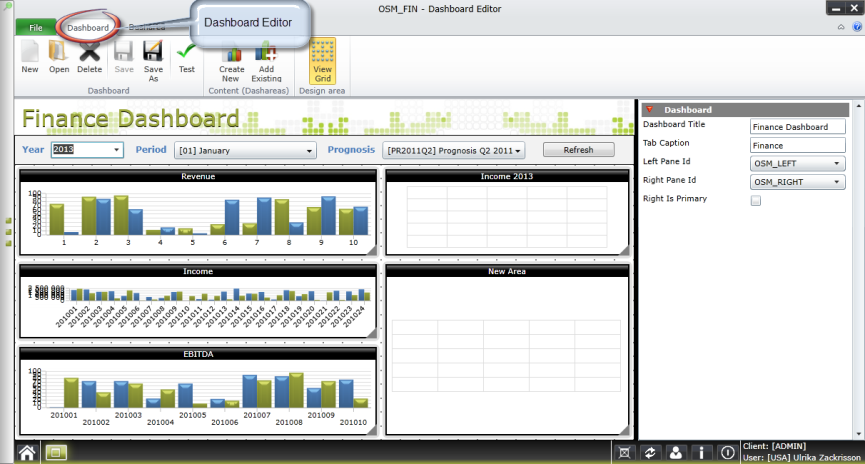Select the green window icon beside Home
The width and height of the screenshot is (865, 464).
pyautogui.click(x=56, y=453)
